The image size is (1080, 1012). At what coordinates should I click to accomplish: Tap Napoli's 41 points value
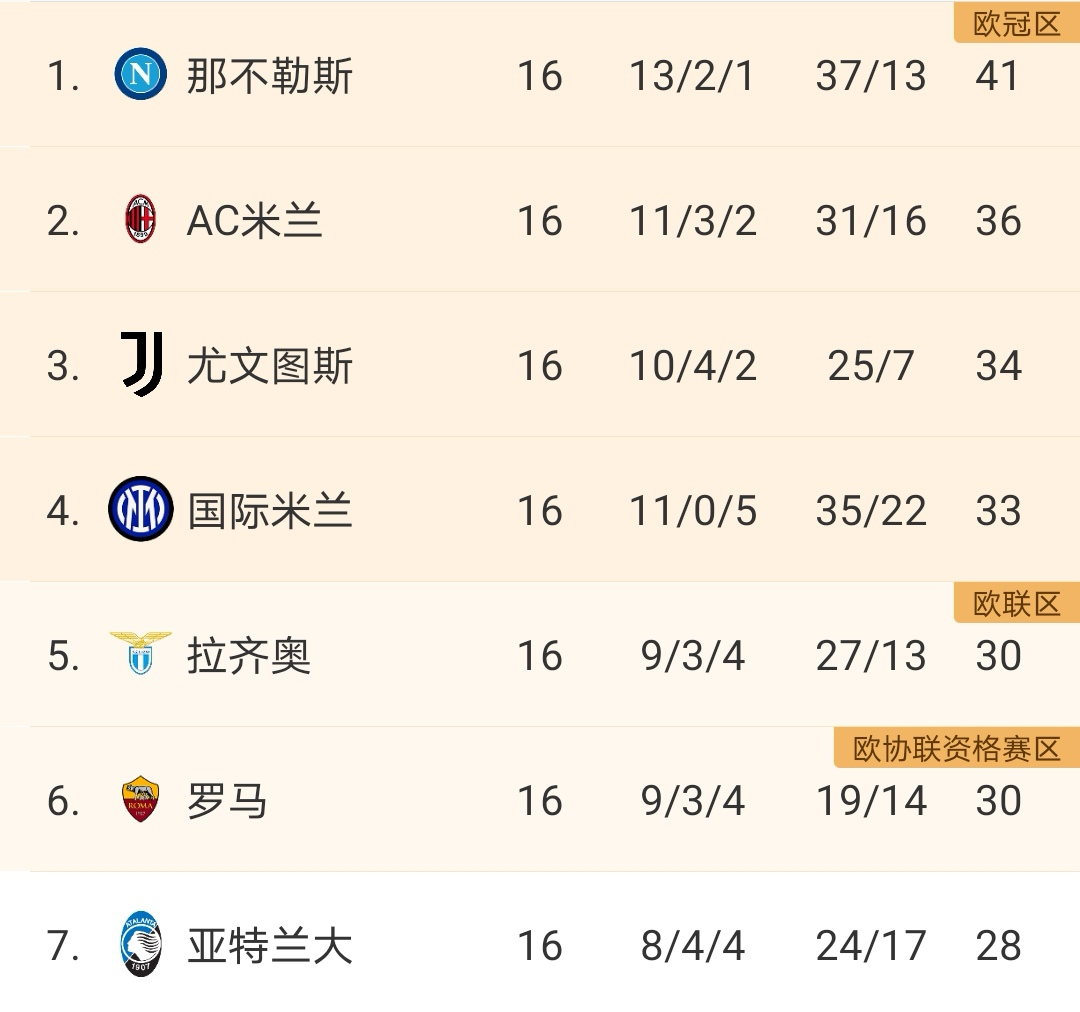[997, 76]
